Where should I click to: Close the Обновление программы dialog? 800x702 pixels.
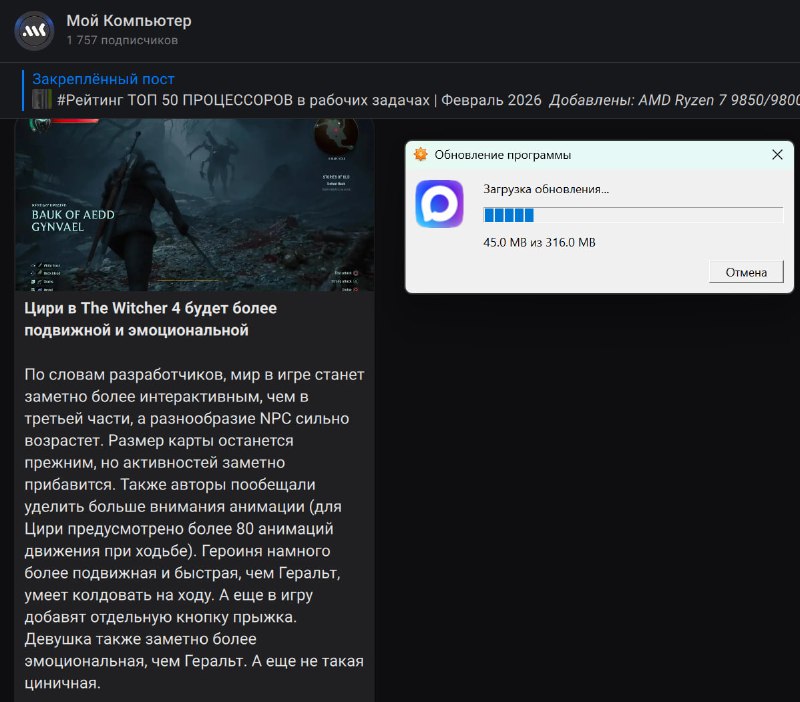pos(777,155)
